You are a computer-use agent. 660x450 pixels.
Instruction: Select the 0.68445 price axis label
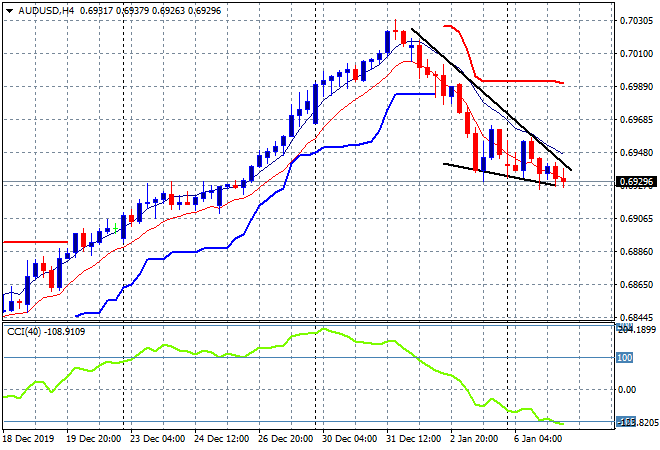coord(636,317)
